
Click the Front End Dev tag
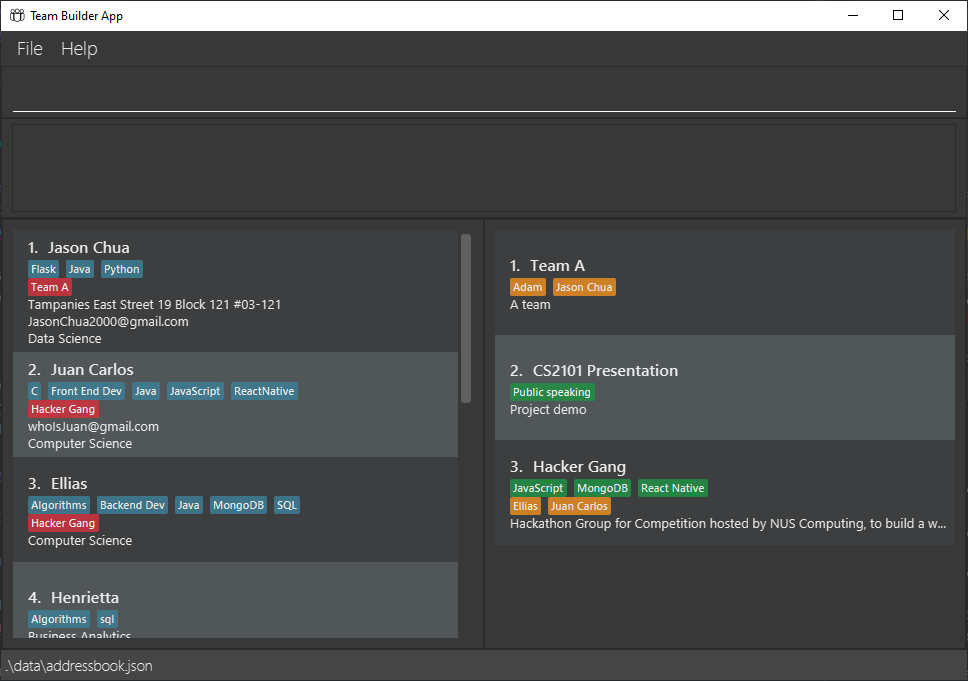coord(87,391)
